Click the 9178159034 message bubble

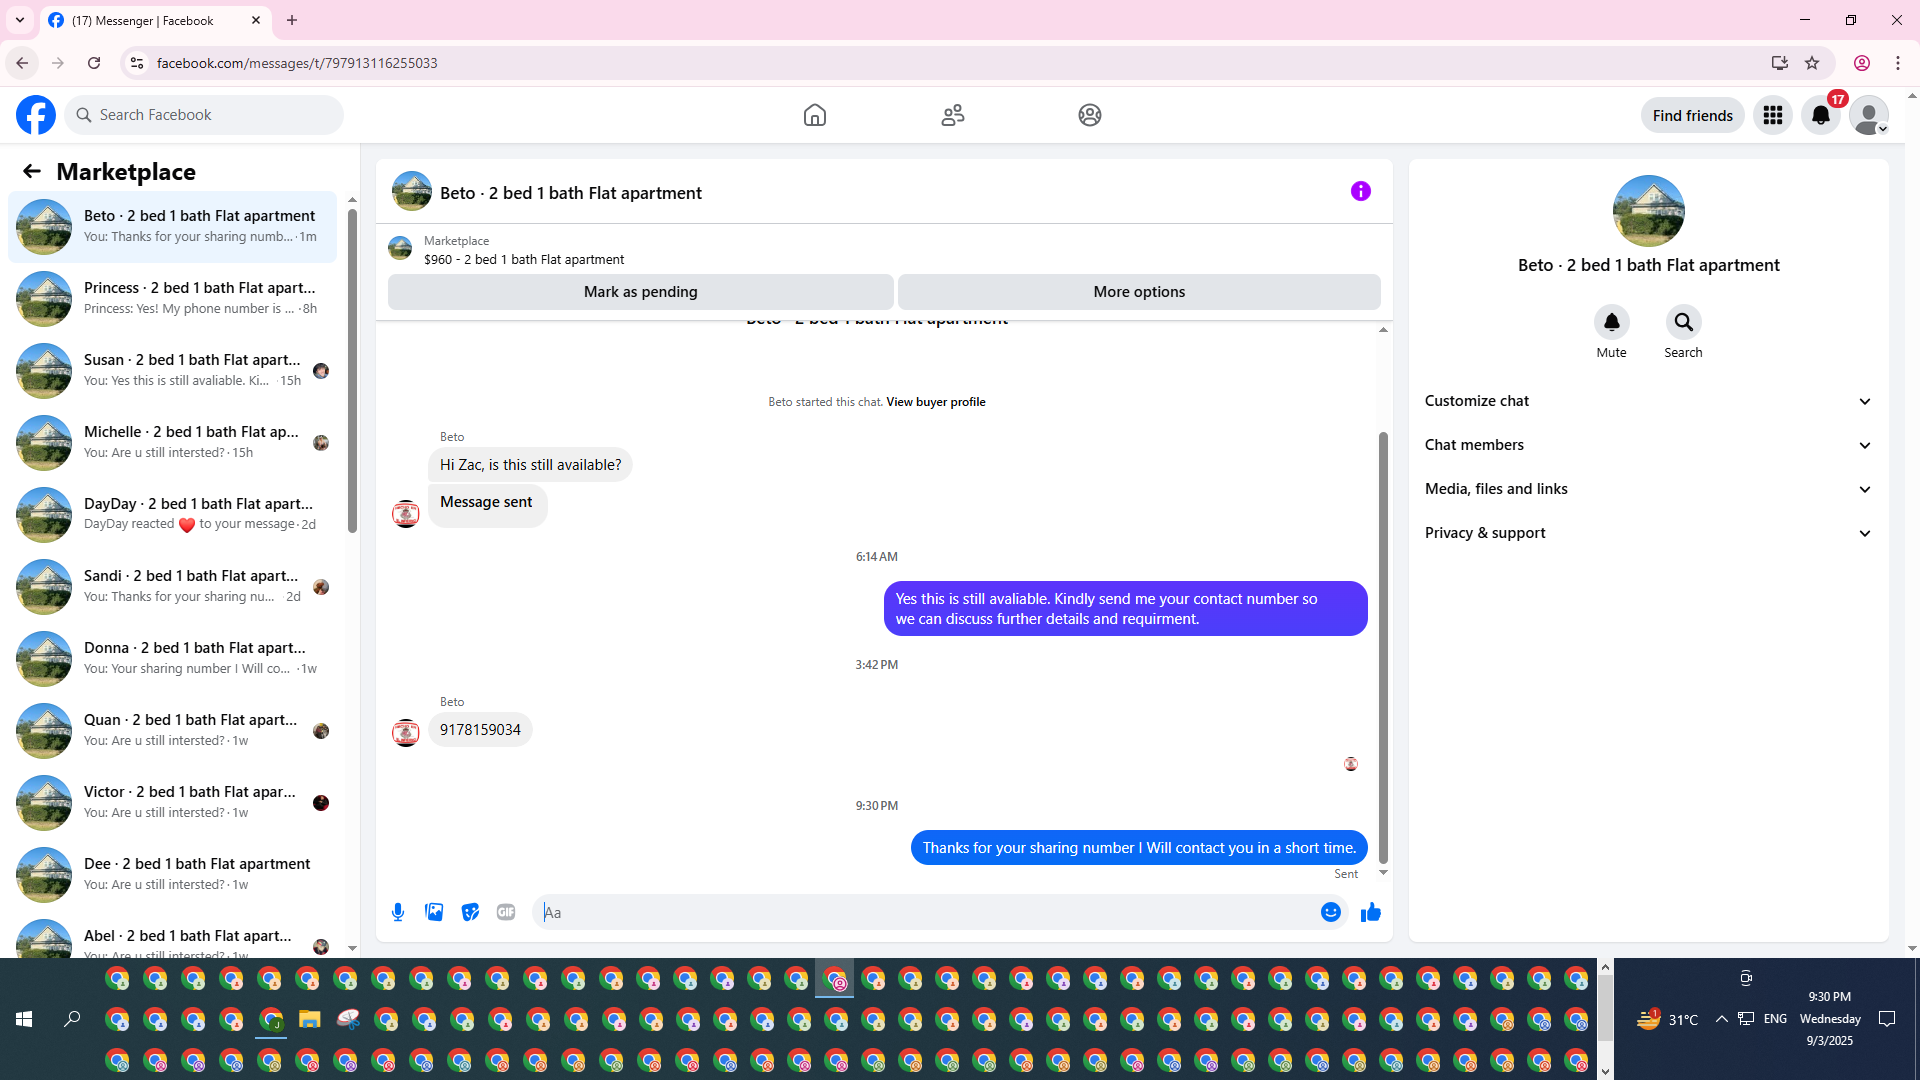(x=480, y=730)
